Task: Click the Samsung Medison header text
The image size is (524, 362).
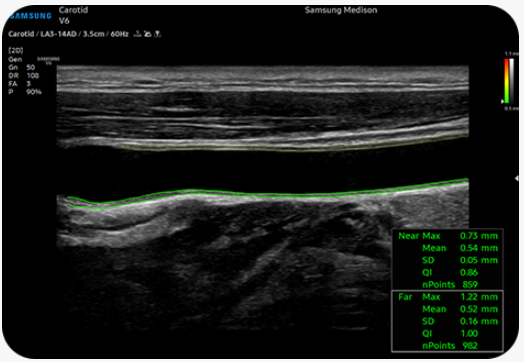Action: tap(341, 10)
